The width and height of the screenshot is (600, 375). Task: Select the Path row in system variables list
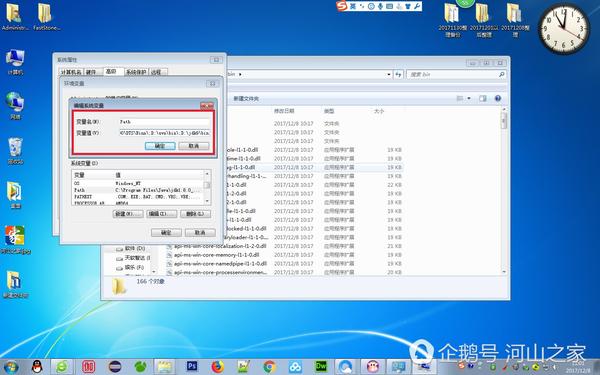tap(138, 190)
